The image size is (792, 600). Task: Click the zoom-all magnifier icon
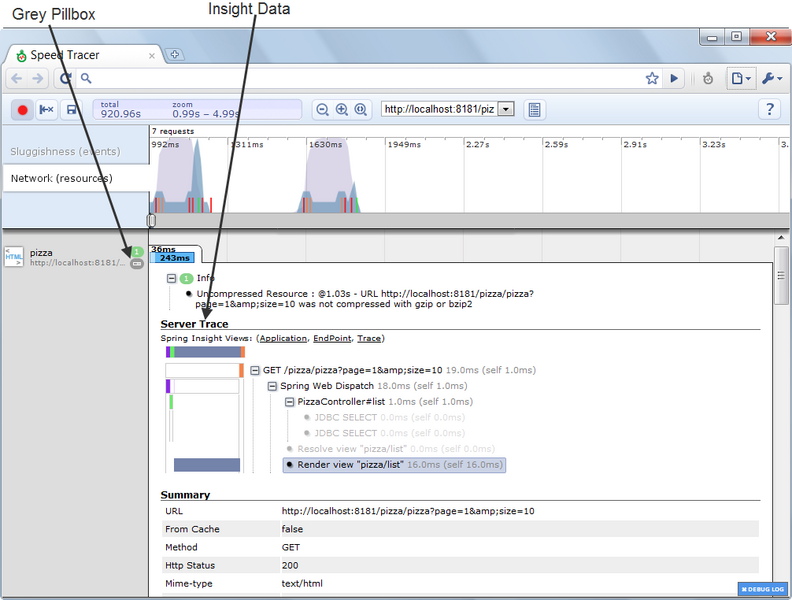(x=361, y=110)
